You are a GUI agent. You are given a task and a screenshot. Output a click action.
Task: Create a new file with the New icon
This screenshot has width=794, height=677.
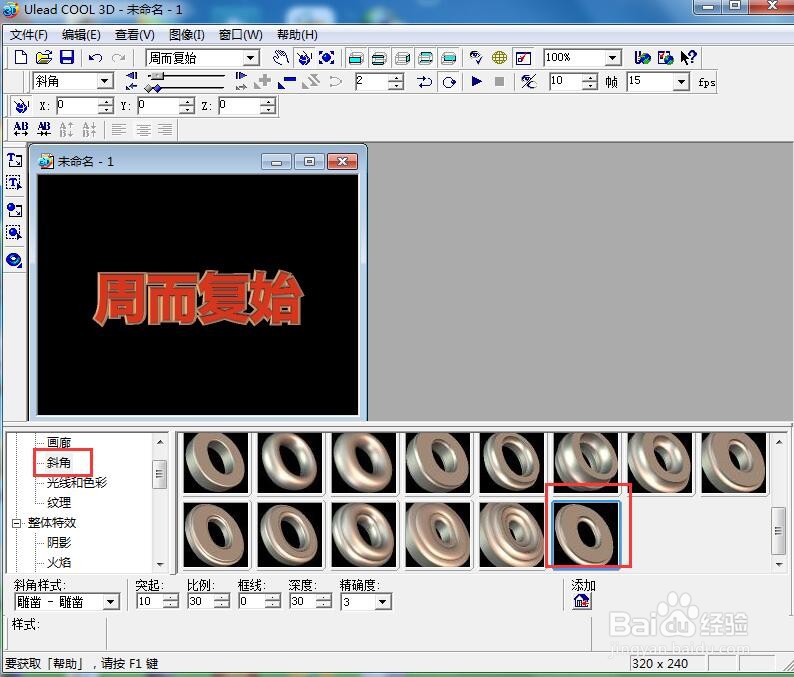click(x=21, y=58)
